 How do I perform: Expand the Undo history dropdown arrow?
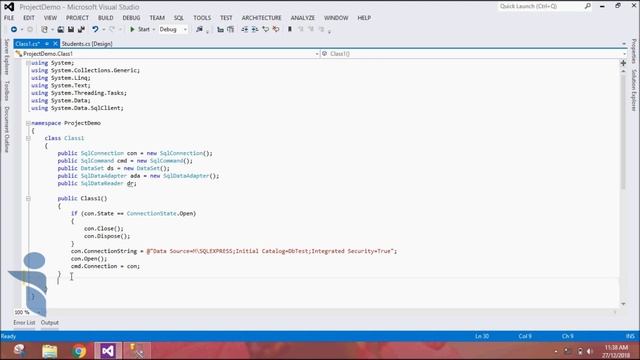point(104,29)
